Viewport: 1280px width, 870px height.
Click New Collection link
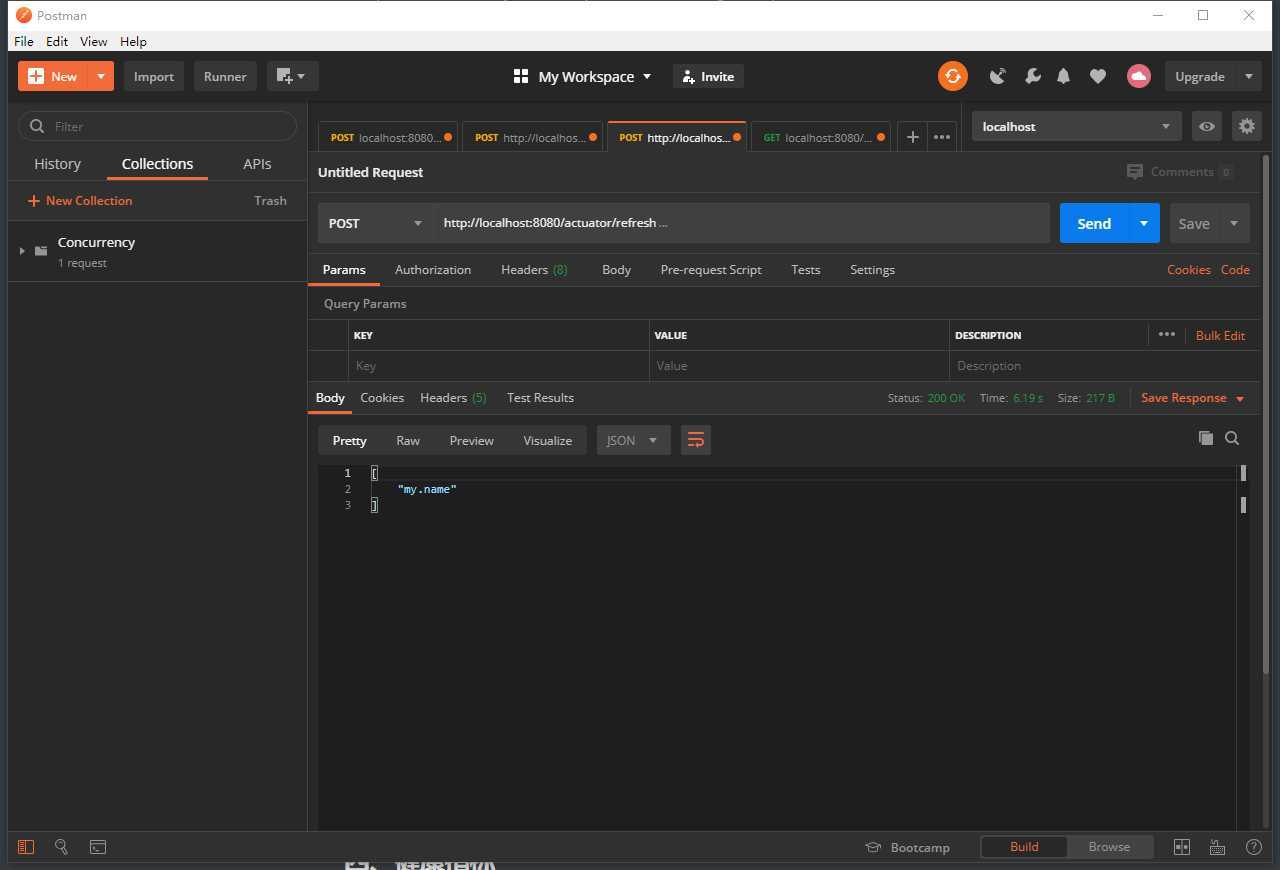click(x=80, y=200)
